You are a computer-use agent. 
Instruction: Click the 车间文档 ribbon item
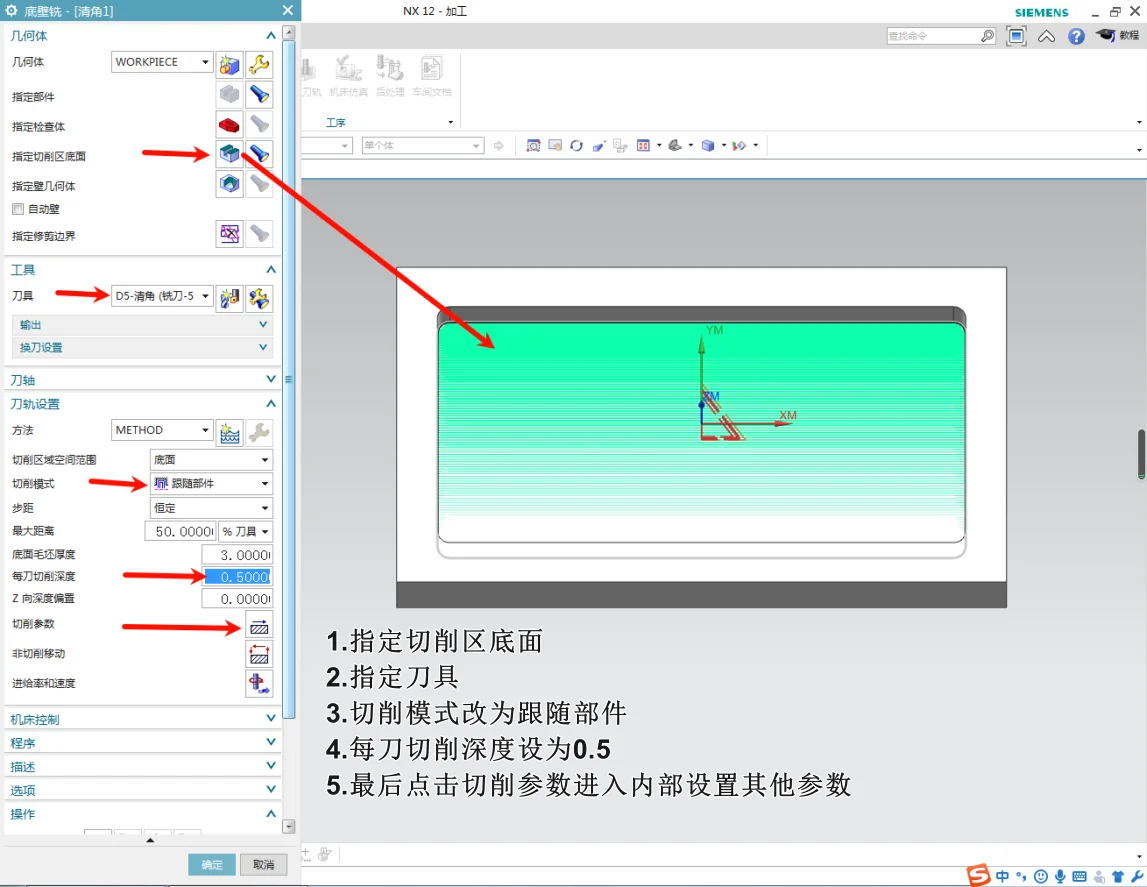pos(431,78)
